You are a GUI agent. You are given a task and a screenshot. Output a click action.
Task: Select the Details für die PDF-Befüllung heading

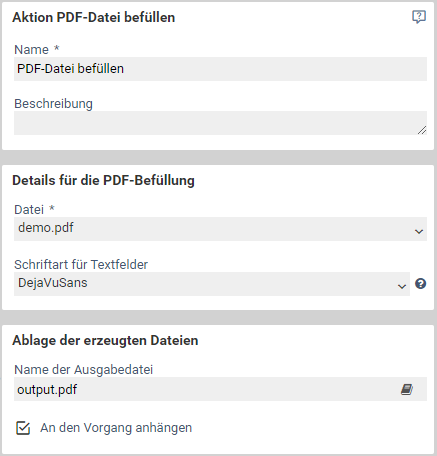pyautogui.click(x=103, y=180)
